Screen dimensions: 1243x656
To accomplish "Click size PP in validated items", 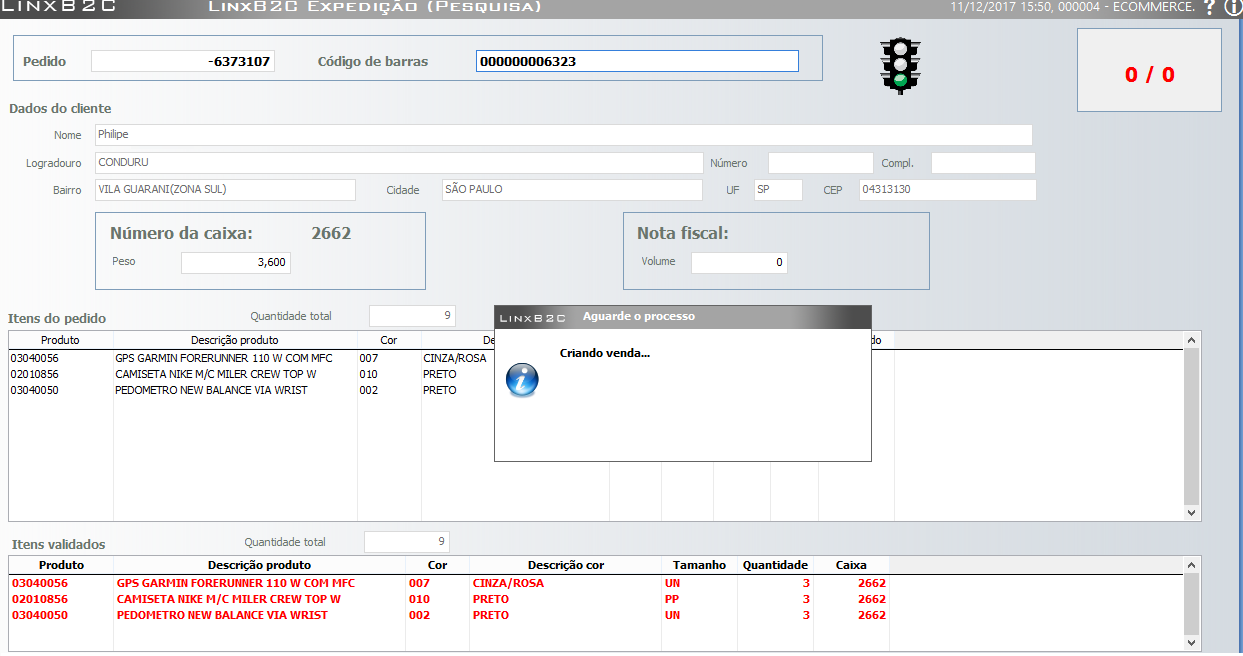I will tap(671, 599).
